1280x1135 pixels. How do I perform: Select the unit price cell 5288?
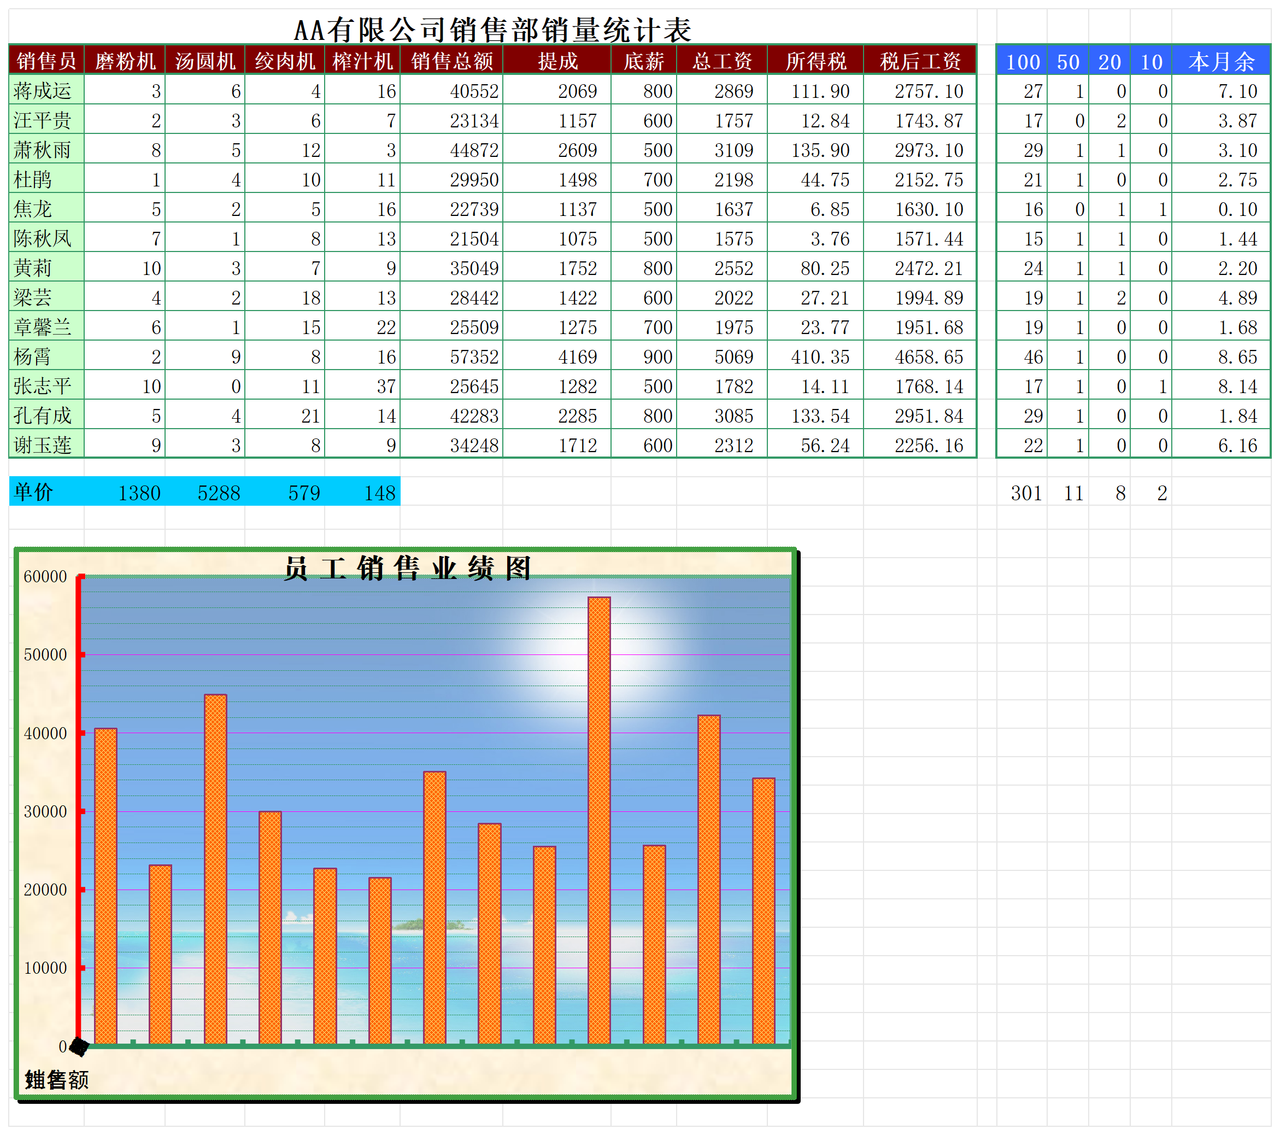(x=218, y=492)
